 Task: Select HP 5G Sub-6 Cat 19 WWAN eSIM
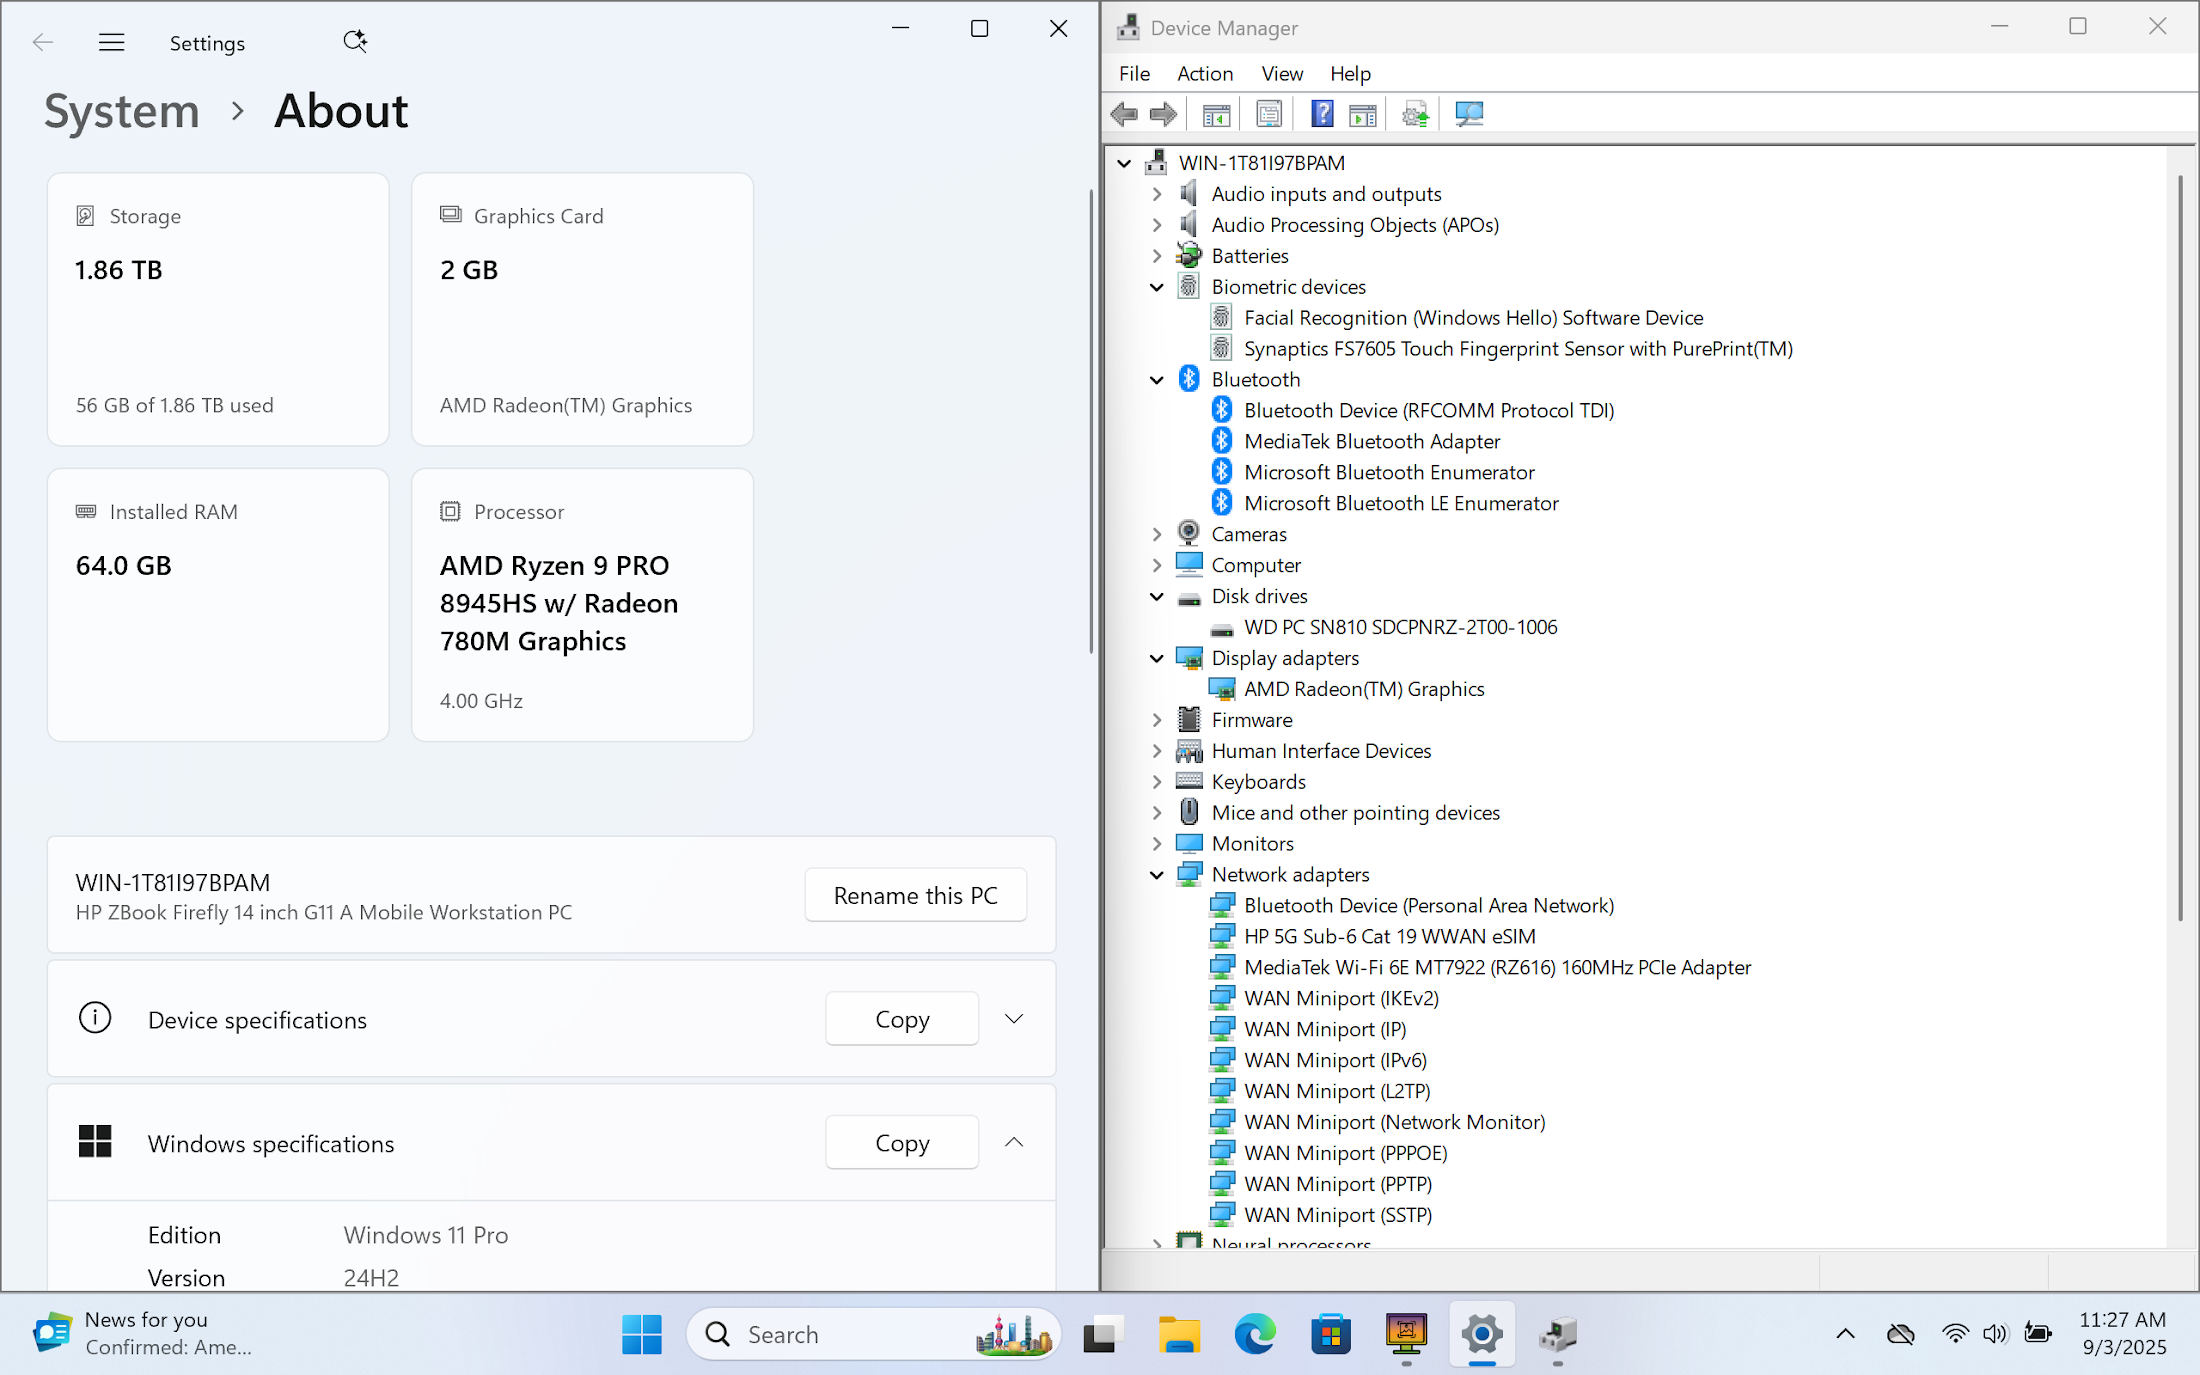pyautogui.click(x=1389, y=937)
